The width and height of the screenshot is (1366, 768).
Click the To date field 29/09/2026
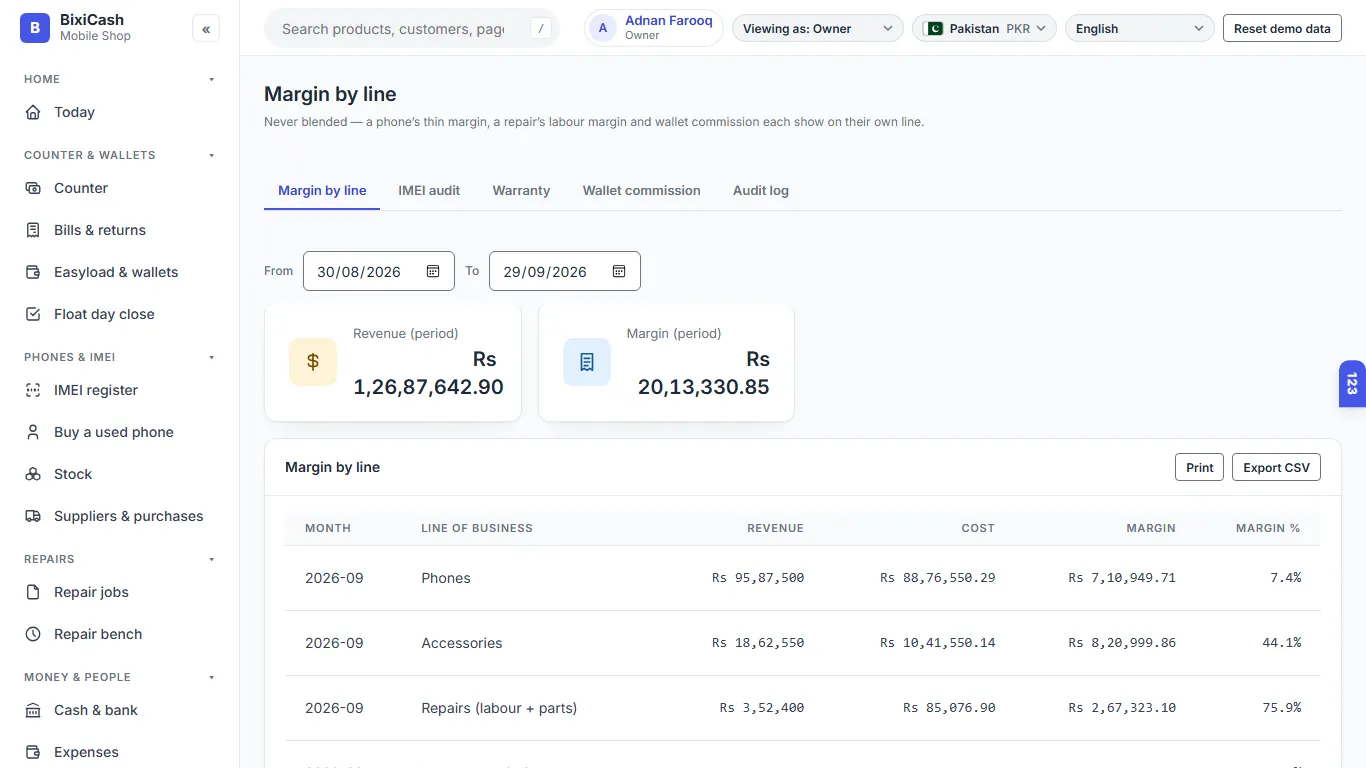[x=565, y=271]
